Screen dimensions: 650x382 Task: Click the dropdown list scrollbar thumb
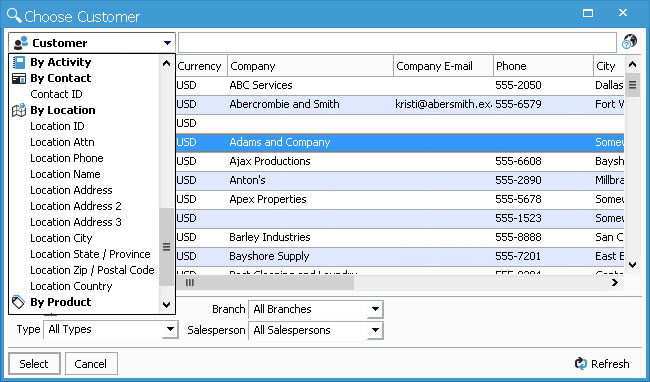[167, 247]
